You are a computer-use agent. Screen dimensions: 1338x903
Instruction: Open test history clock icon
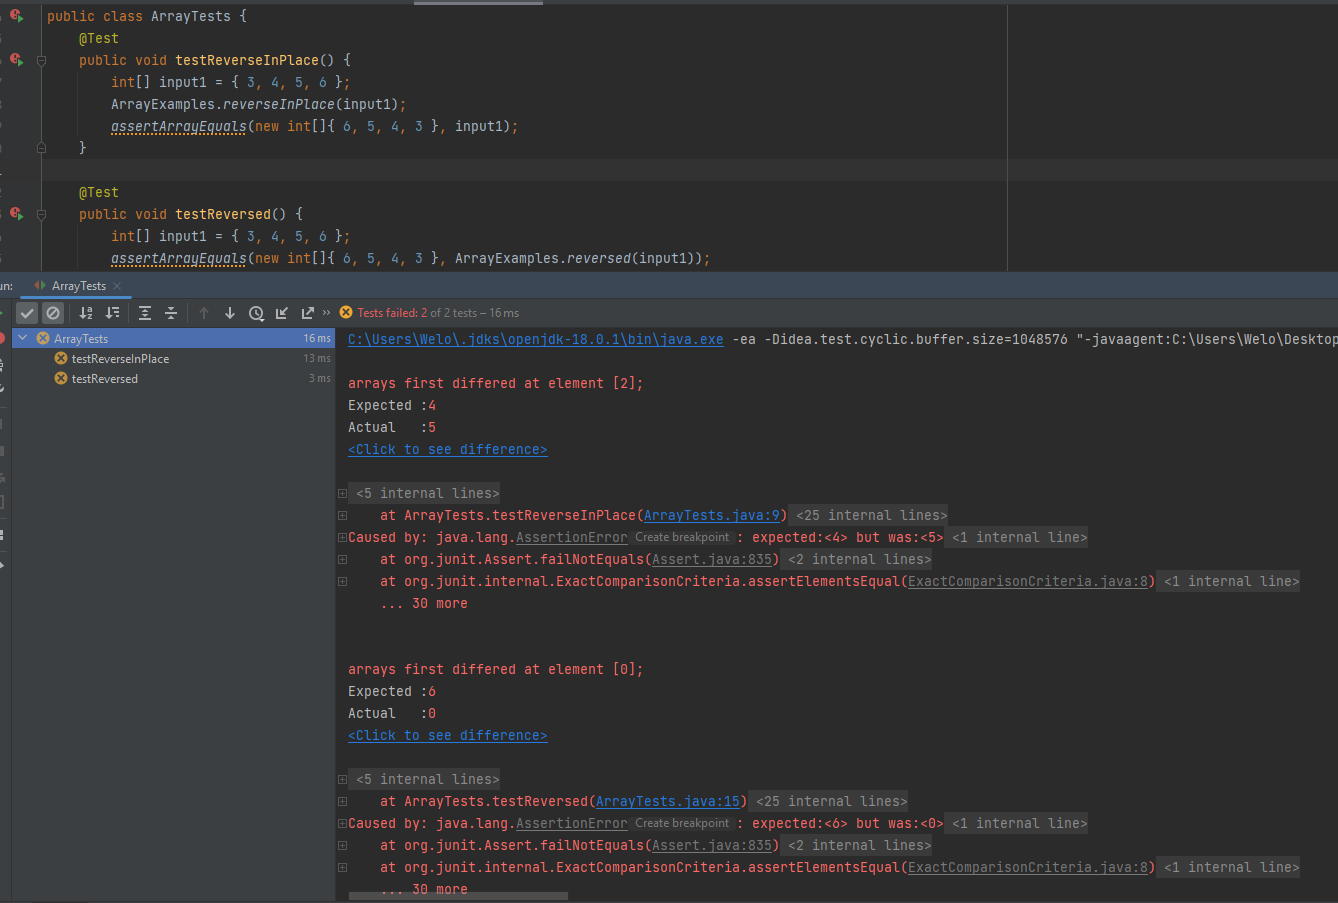(256, 313)
